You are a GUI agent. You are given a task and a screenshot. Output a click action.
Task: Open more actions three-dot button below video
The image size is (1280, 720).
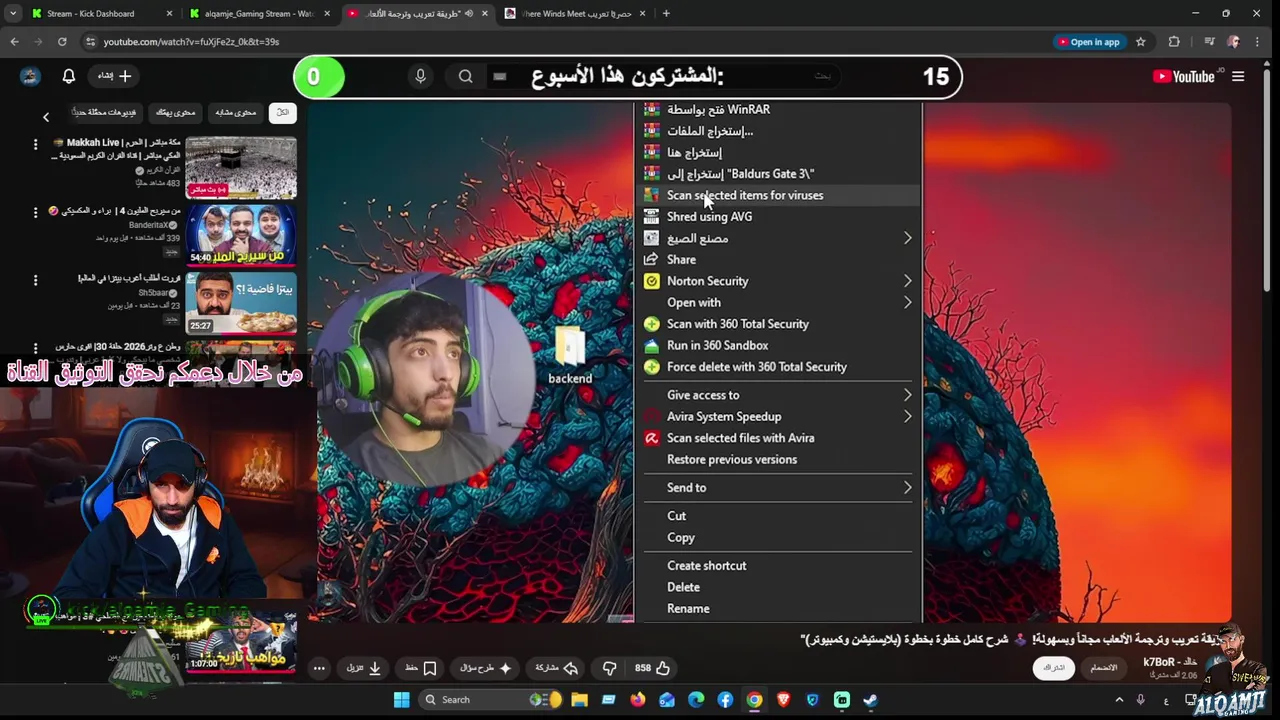pyautogui.click(x=319, y=668)
